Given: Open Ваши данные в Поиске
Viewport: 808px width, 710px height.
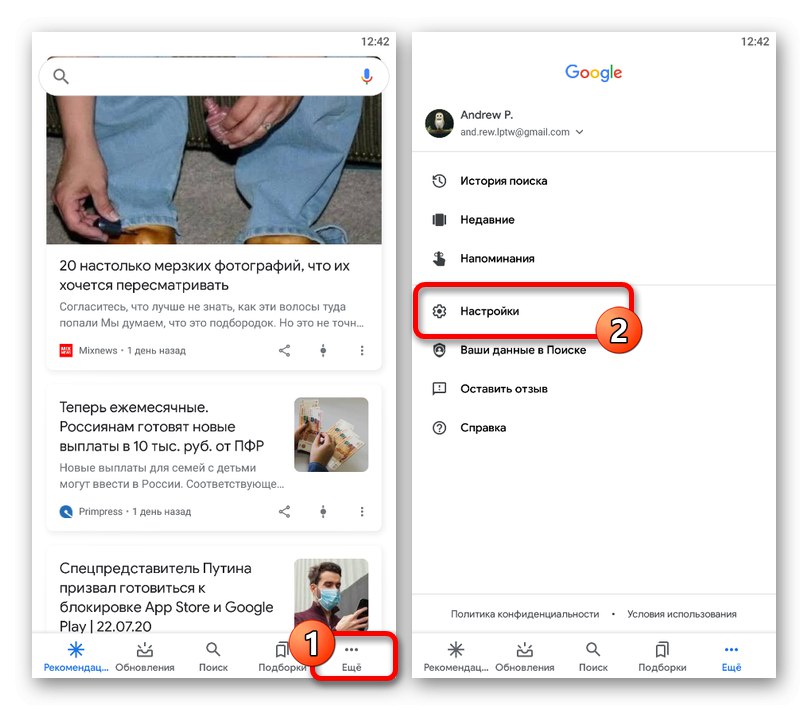Looking at the screenshot, I should point(594,350).
